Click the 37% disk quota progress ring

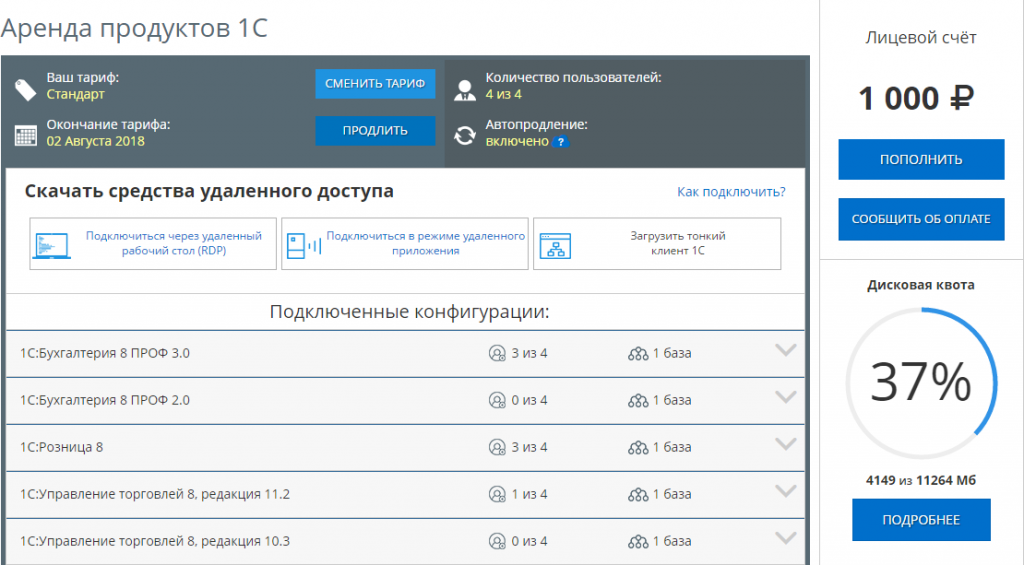point(921,383)
